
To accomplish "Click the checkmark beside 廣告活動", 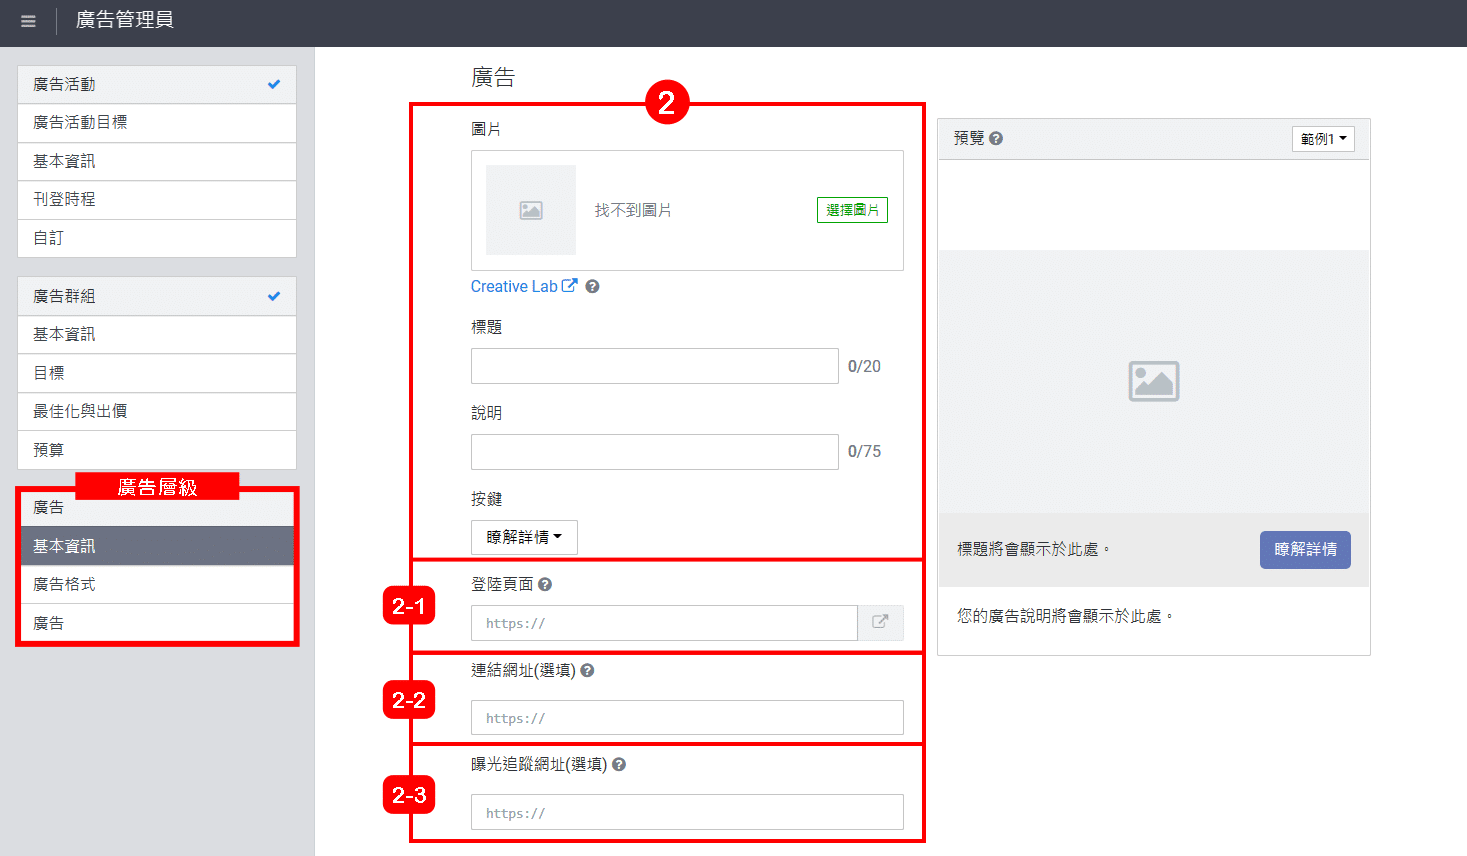I will (273, 84).
